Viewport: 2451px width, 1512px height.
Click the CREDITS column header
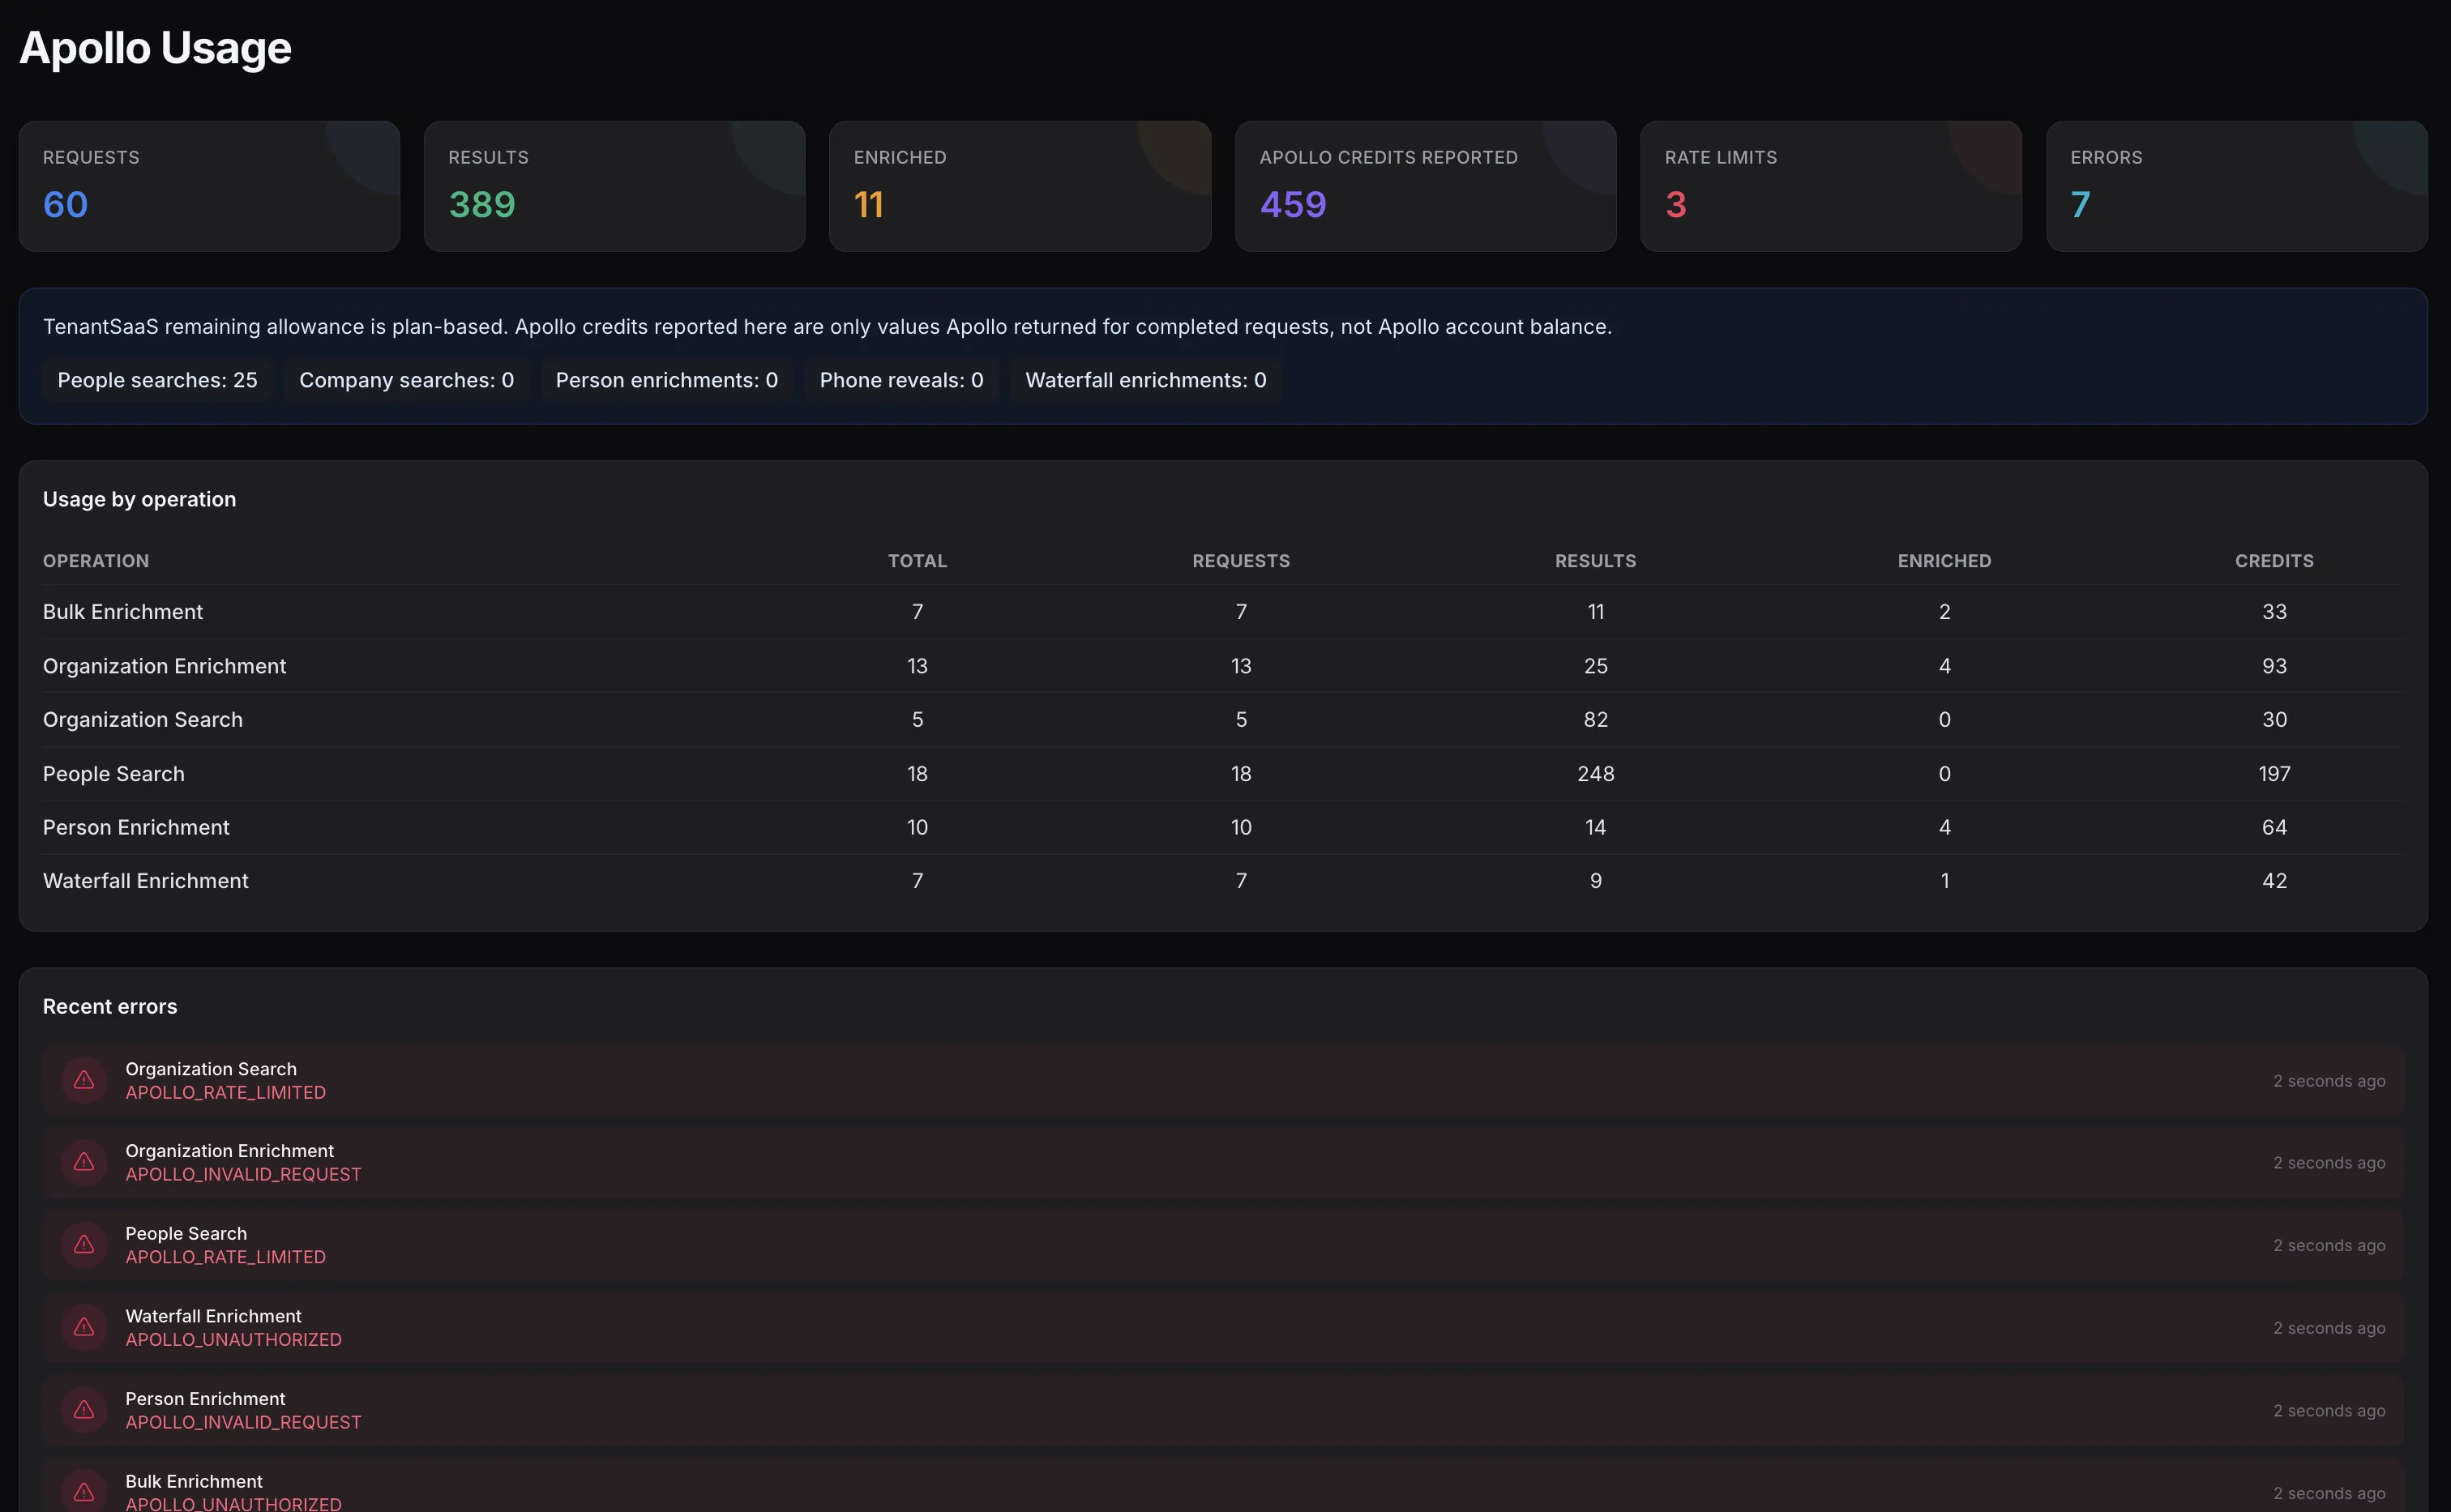[2274, 561]
